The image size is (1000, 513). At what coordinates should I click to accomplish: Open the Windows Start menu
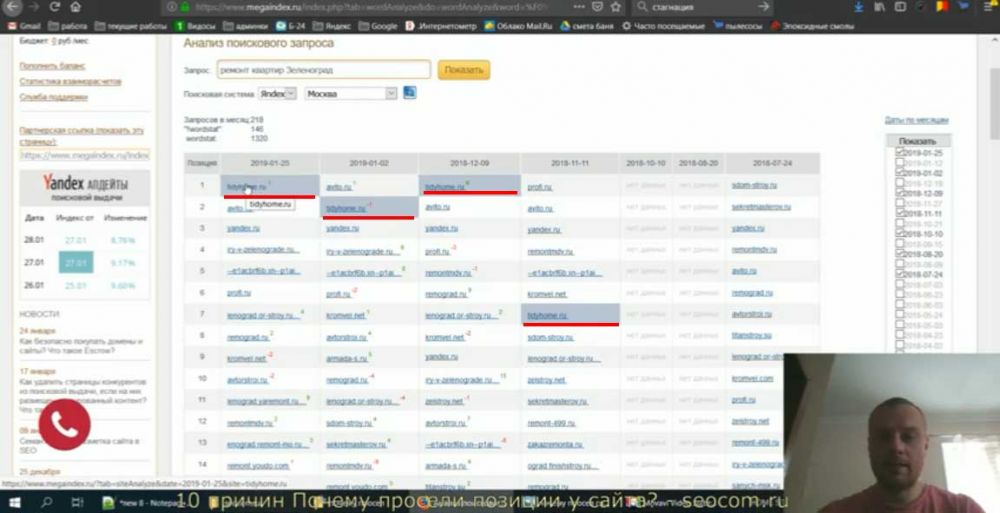pos(17,502)
